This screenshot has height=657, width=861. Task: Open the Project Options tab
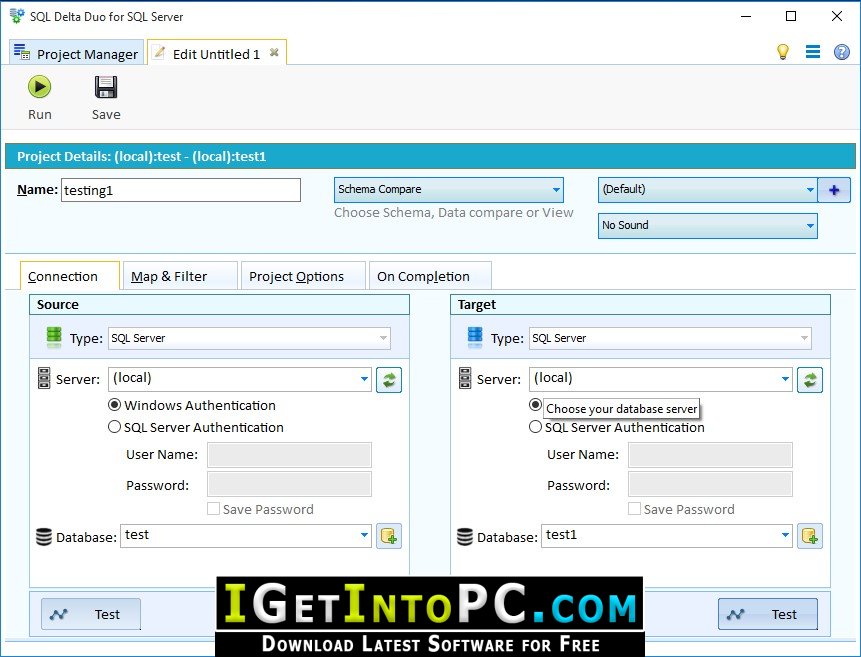click(x=303, y=276)
